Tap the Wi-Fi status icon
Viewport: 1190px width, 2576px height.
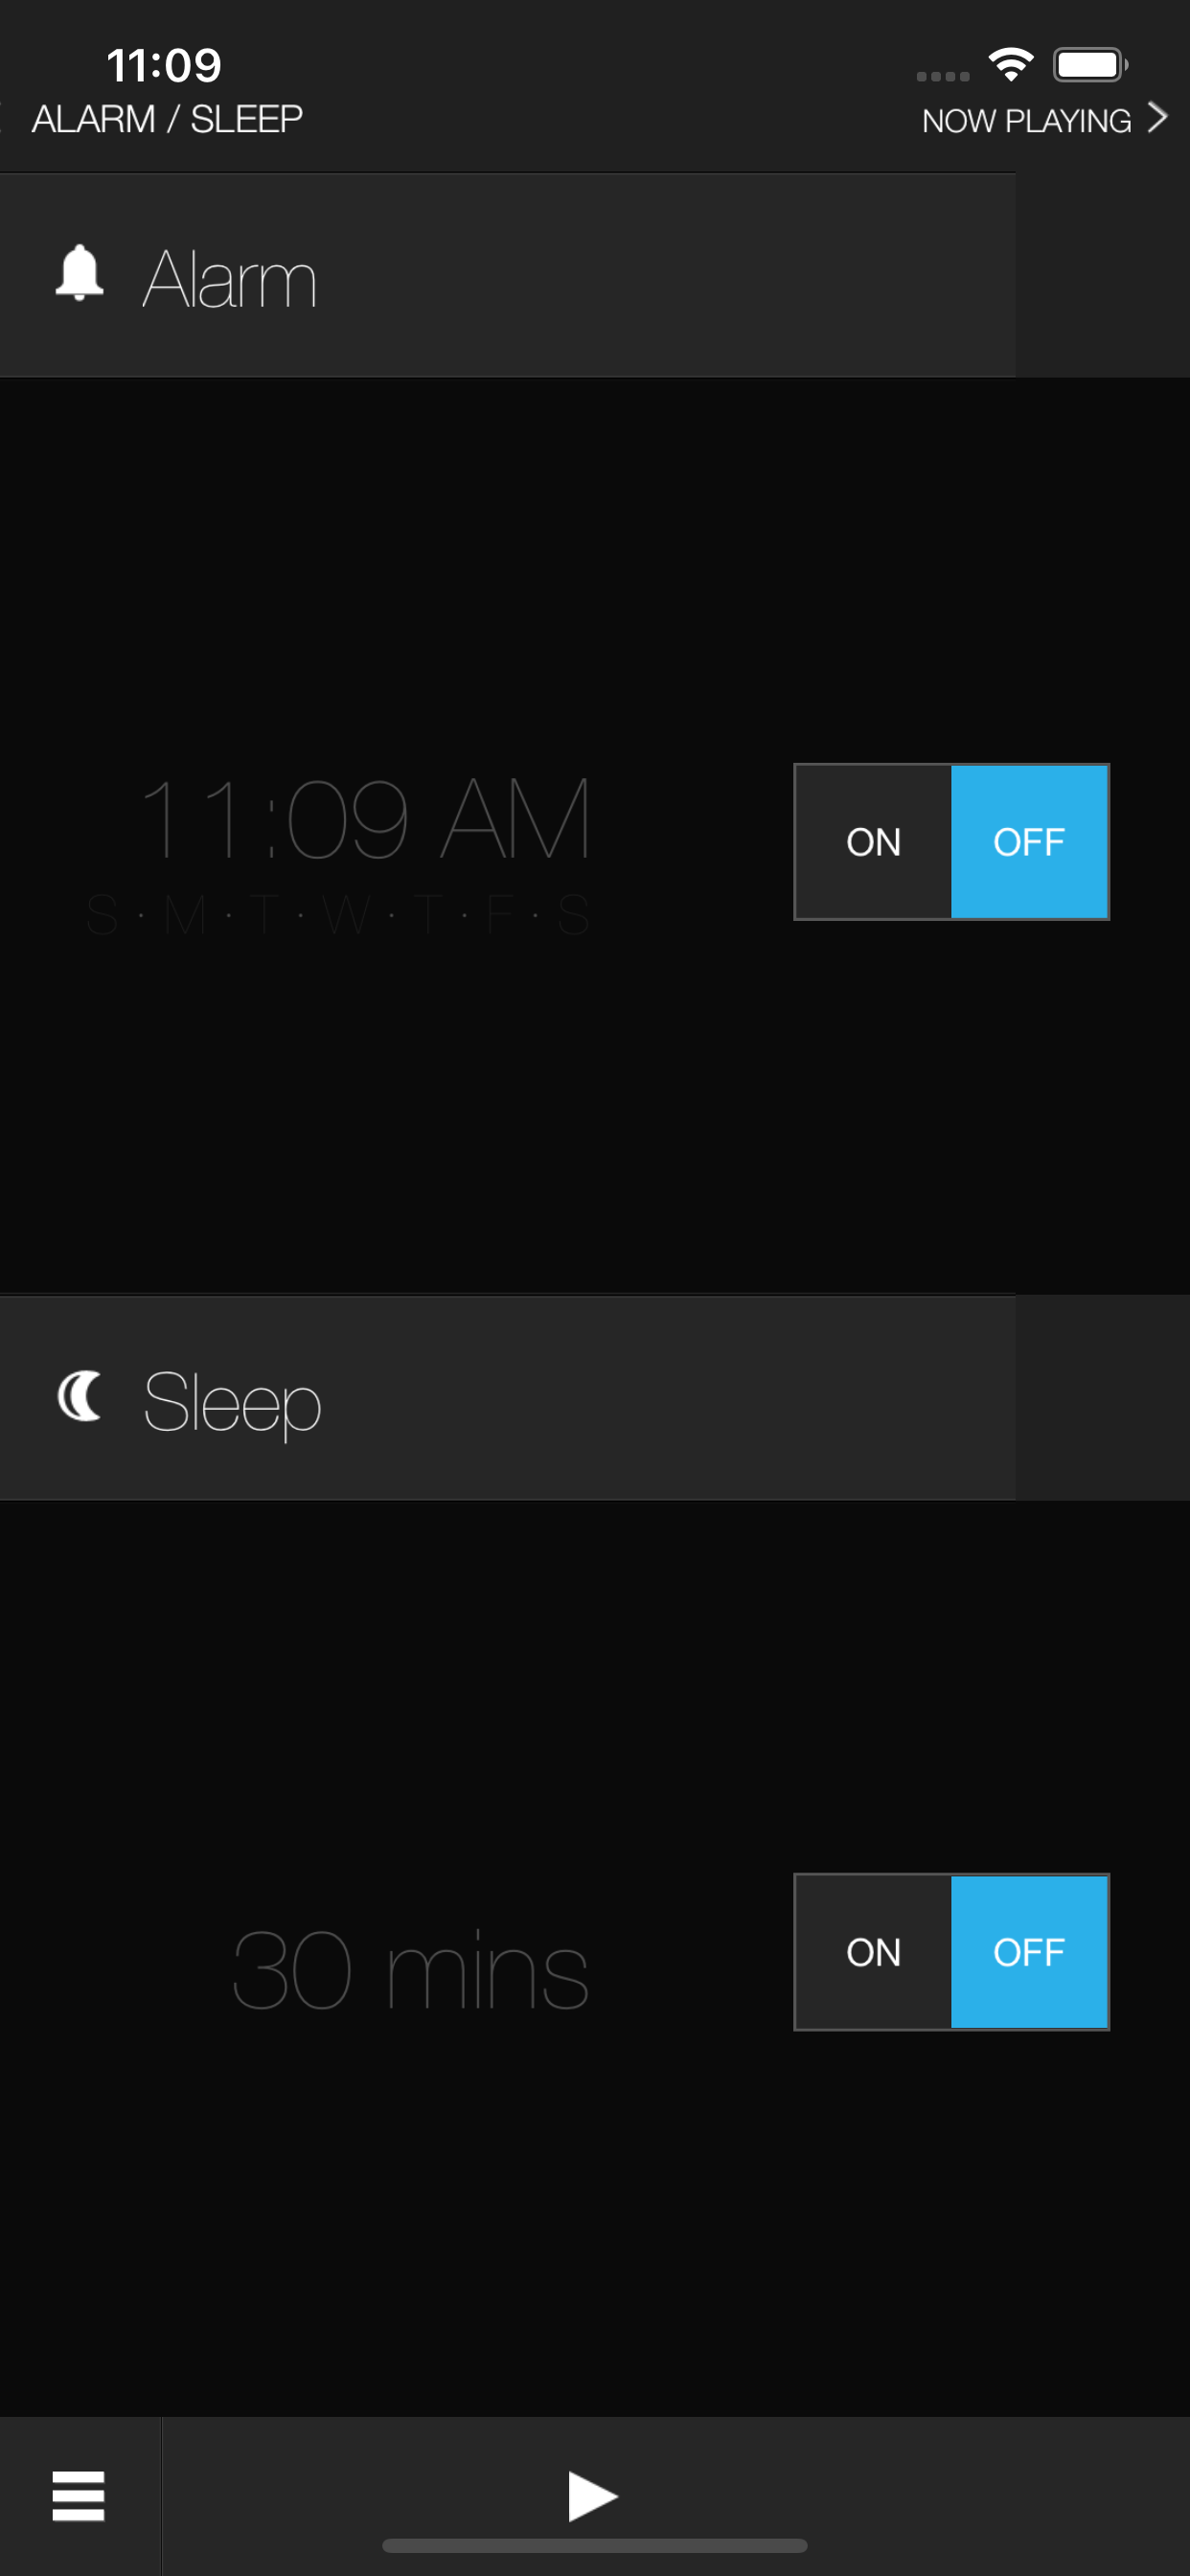1010,65
